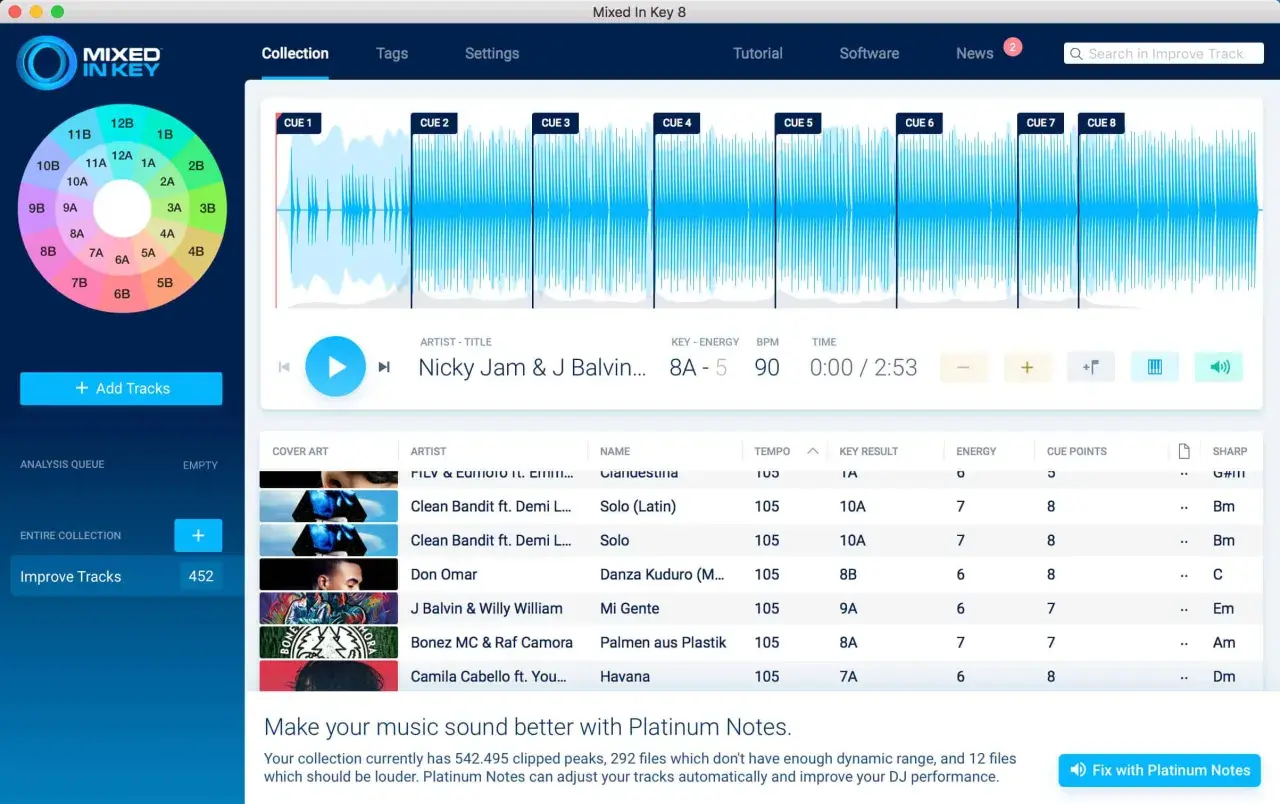Open the Software tab
The width and height of the screenshot is (1280, 804).
869,53
